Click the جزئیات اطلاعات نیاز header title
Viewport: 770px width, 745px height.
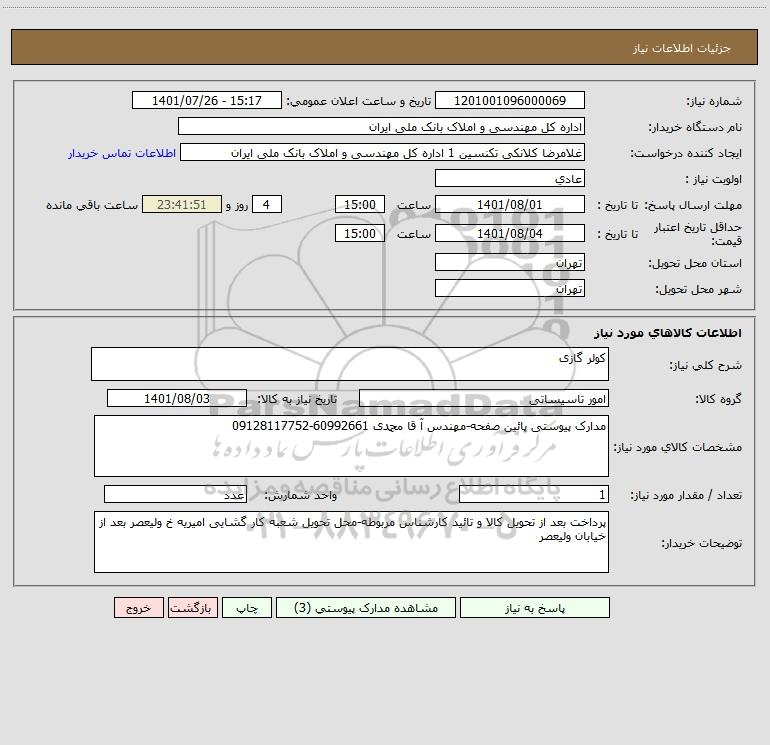point(681,48)
